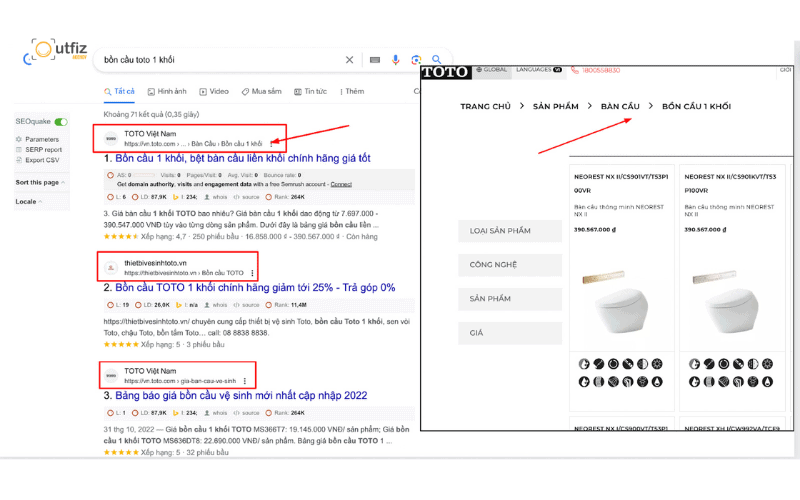Open the Thêm (more) search options menu

click(352, 91)
